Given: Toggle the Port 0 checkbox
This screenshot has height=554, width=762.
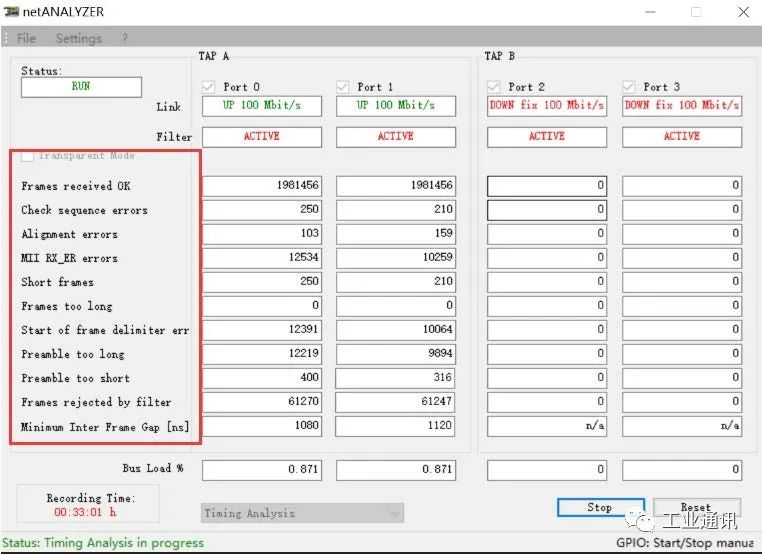Looking at the screenshot, I should point(208,87).
